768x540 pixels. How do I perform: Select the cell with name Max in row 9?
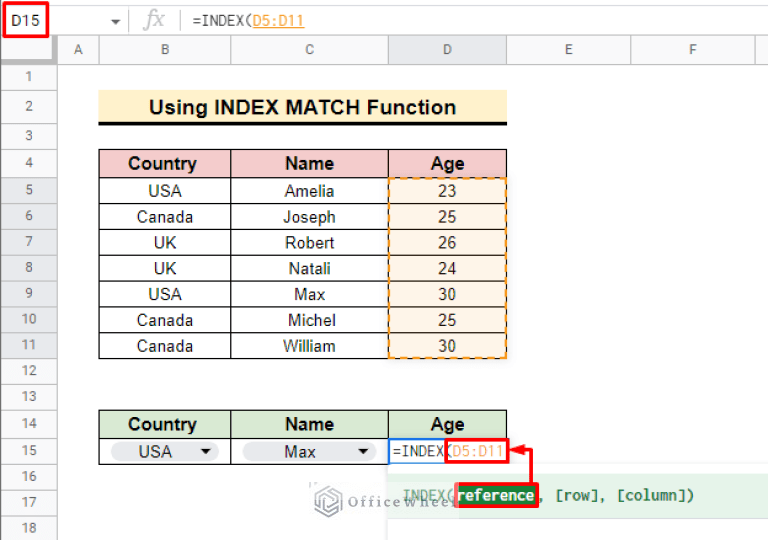[x=309, y=295]
